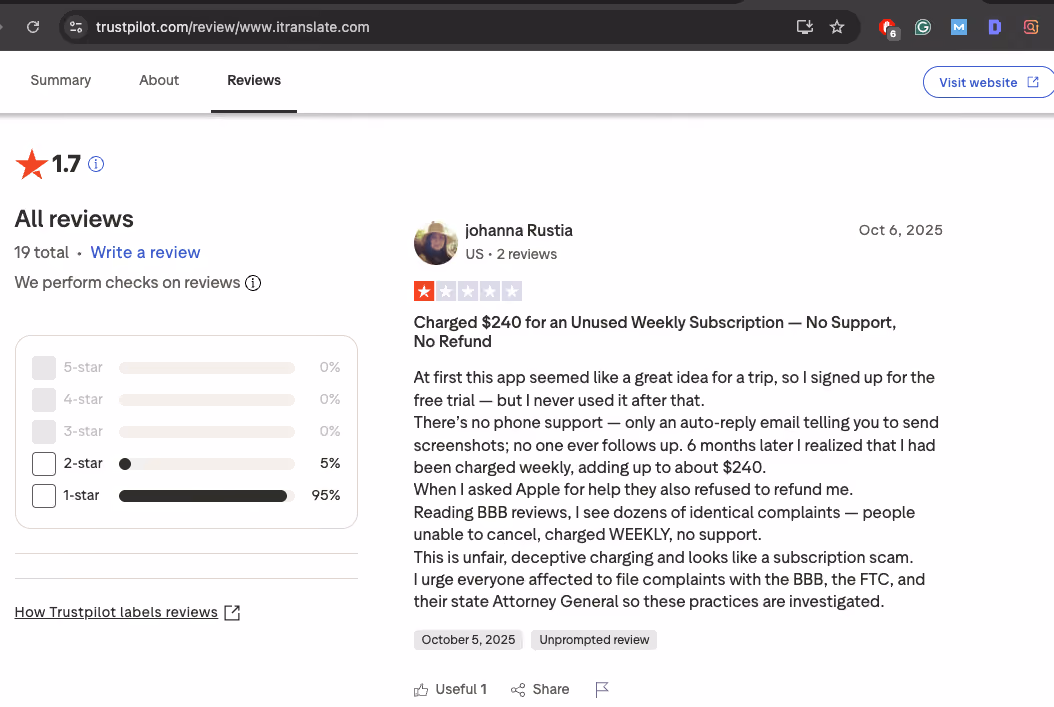Switch to the Summary tab

coord(60,81)
